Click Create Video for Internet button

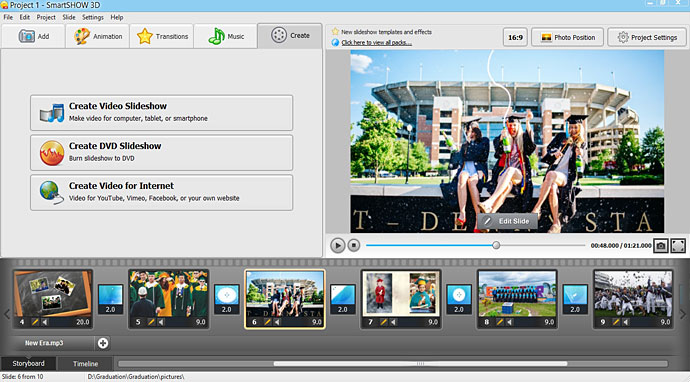click(161, 193)
